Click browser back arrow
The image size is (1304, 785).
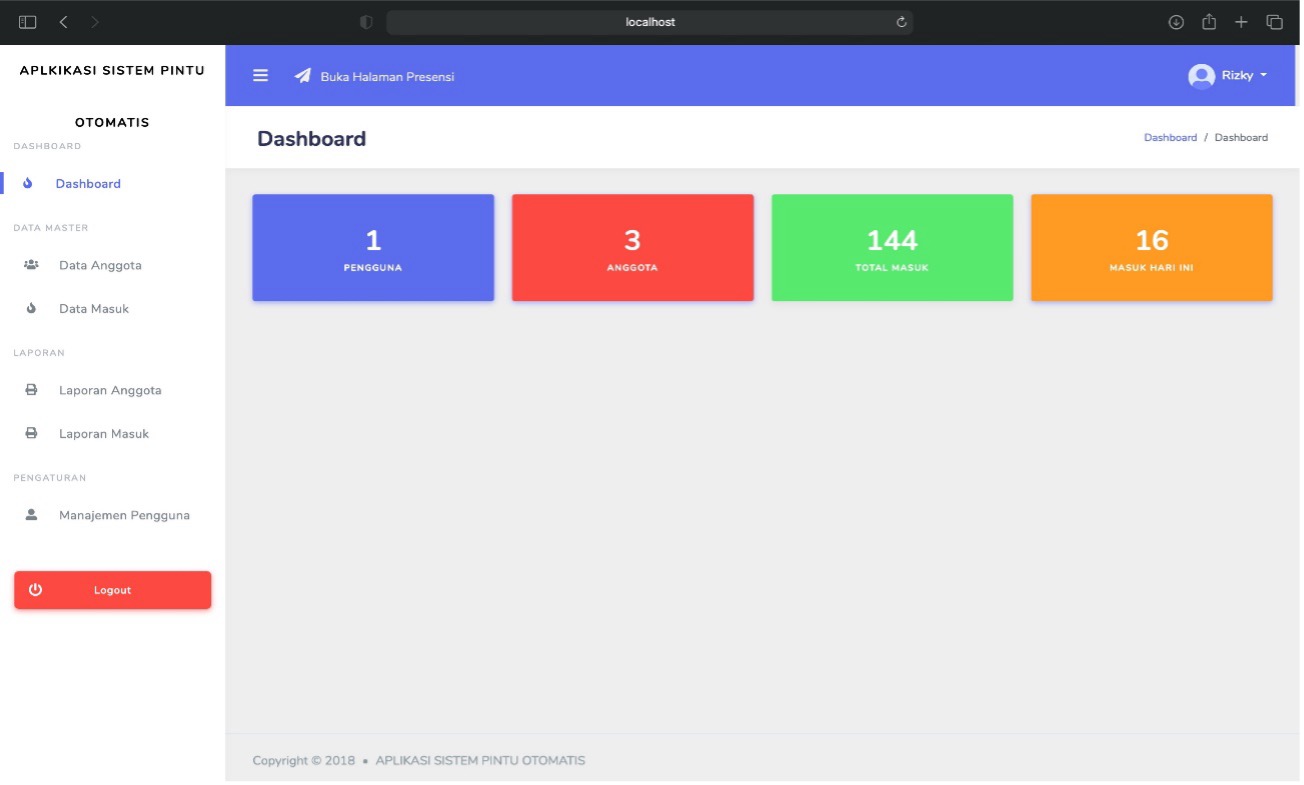pyautogui.click(x=63, y=22)
